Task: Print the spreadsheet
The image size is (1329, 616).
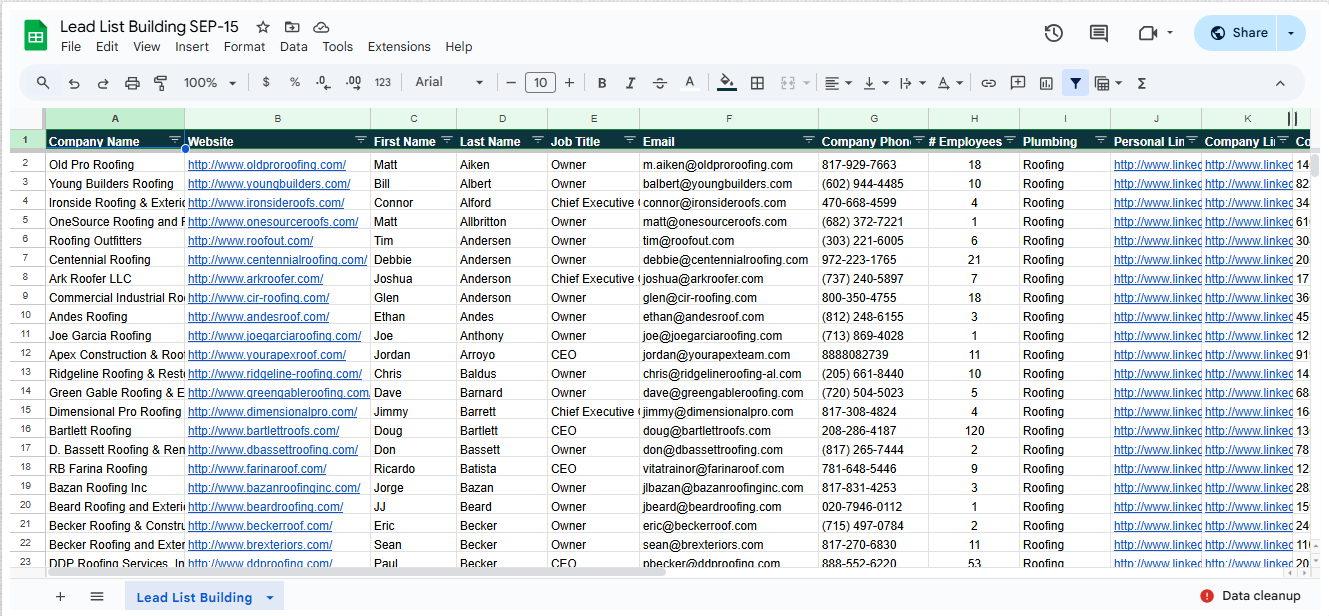Action: pos(132,83)
